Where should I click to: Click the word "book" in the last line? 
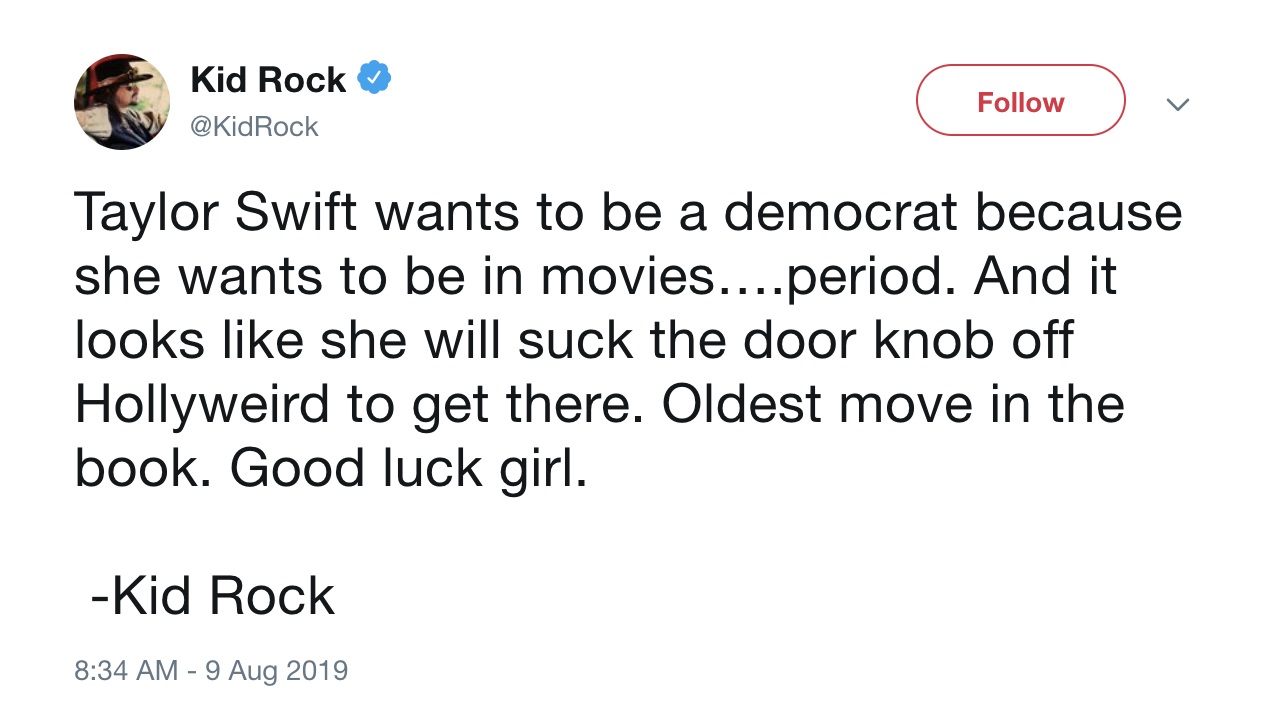[x=137, y=469]
